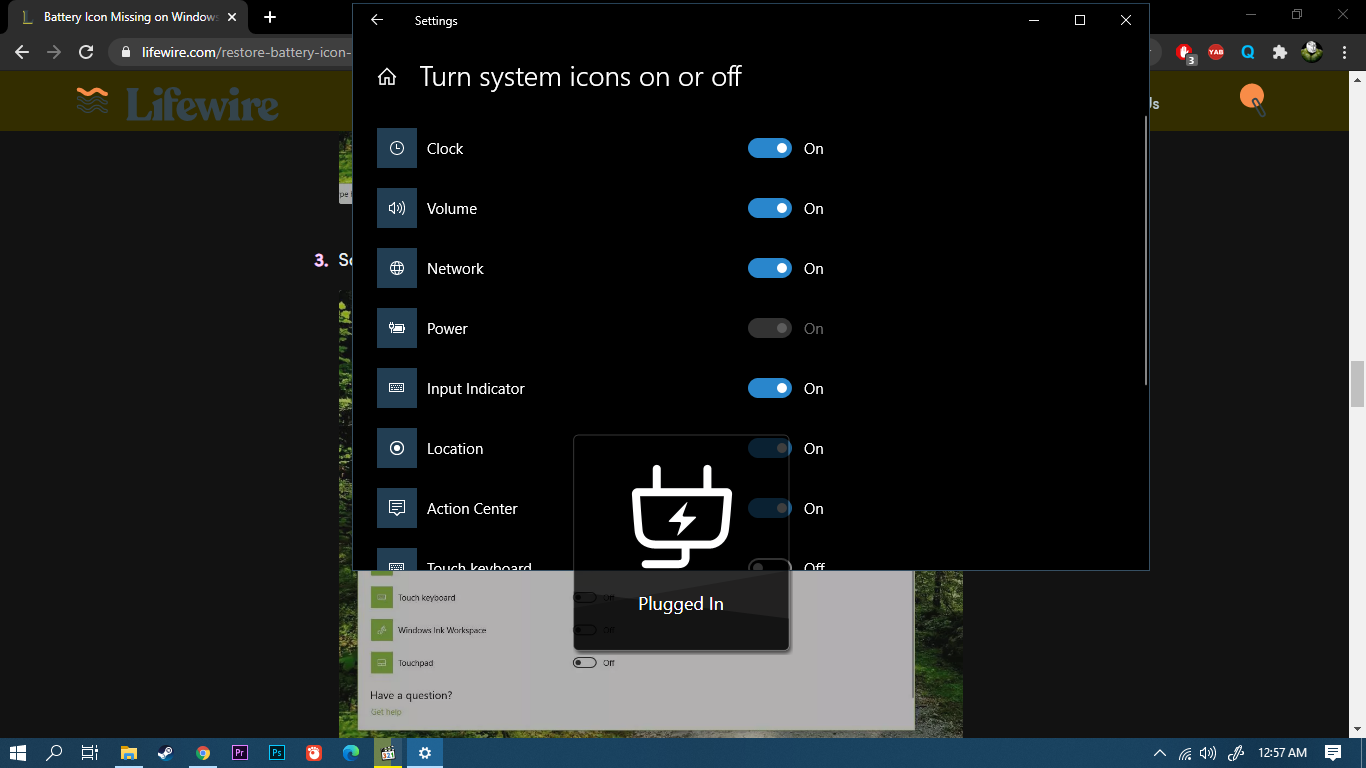Toggle the Clock system icon switch
Image resolution: width=1366 pixels, height=768 pixels.
pyautogui.click(x=770, y=148)
